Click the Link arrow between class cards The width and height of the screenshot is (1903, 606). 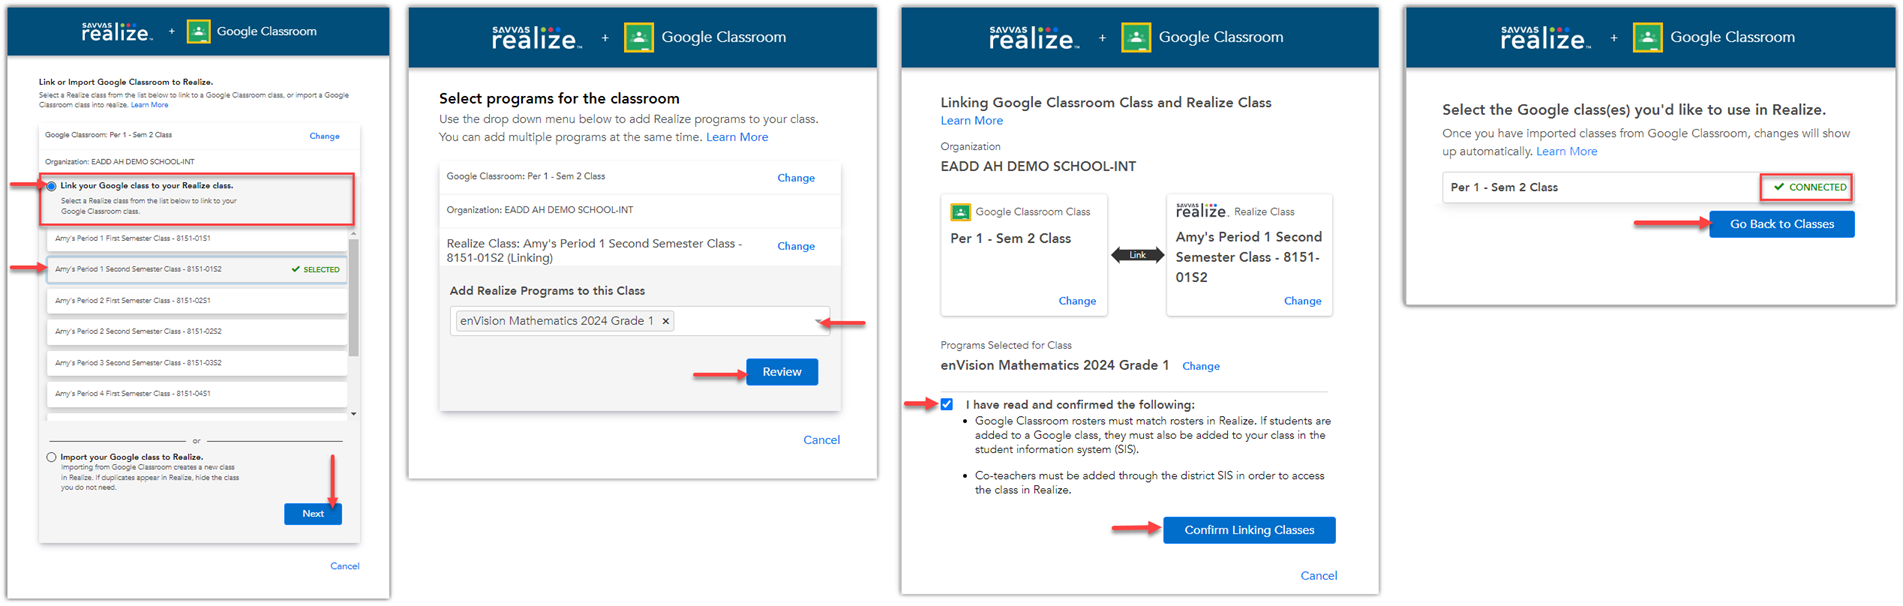pyautogui.click(x=1137, y=254)
